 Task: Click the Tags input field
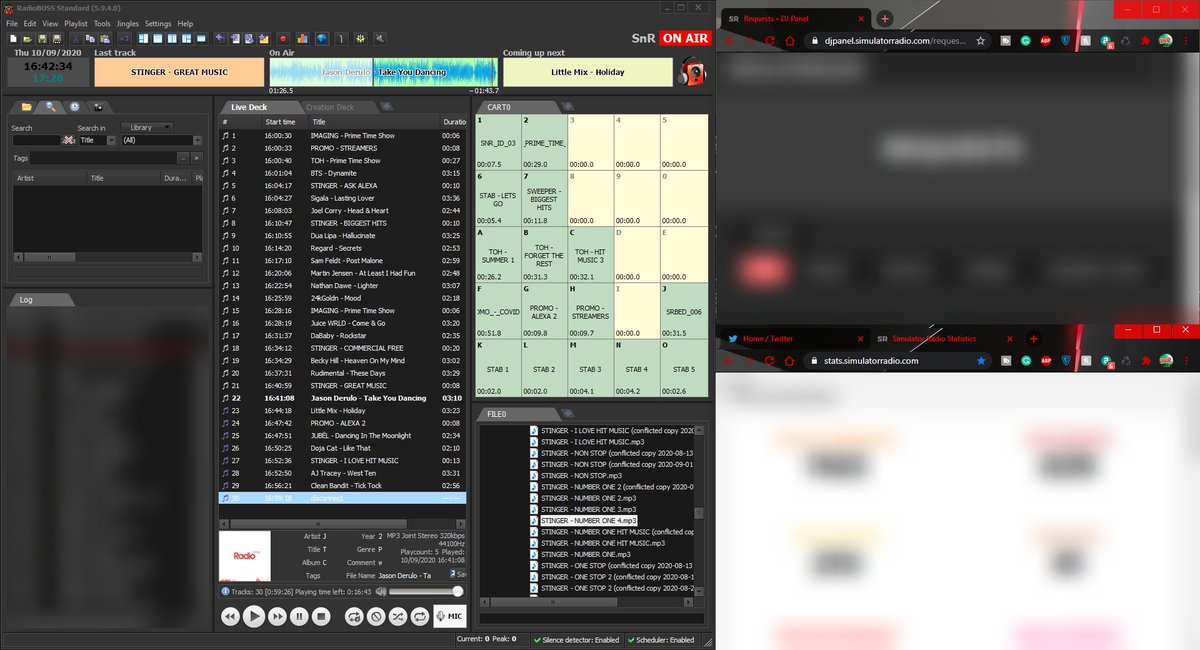(x=103, y=158)
